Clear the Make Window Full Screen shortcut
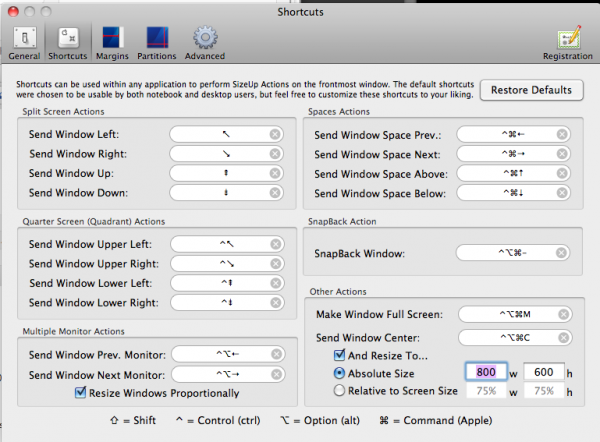Screen dimensions: 600x442 pos(563,315)
